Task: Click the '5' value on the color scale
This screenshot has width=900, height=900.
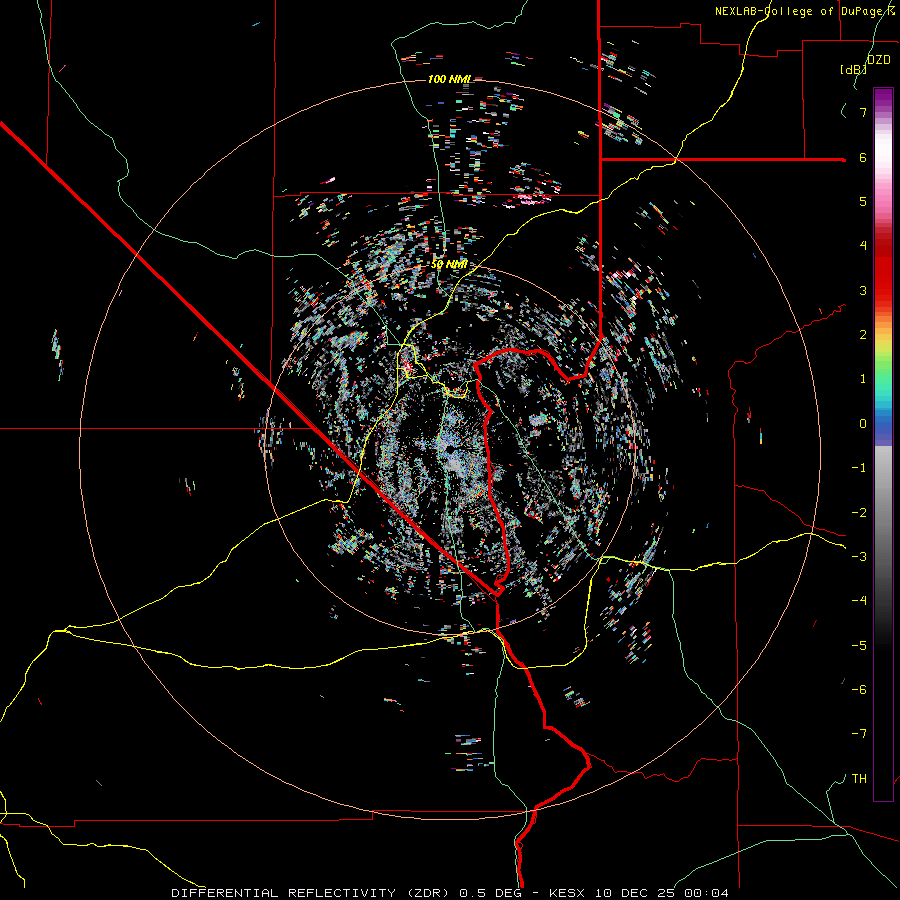Action: tap(863, 201)
